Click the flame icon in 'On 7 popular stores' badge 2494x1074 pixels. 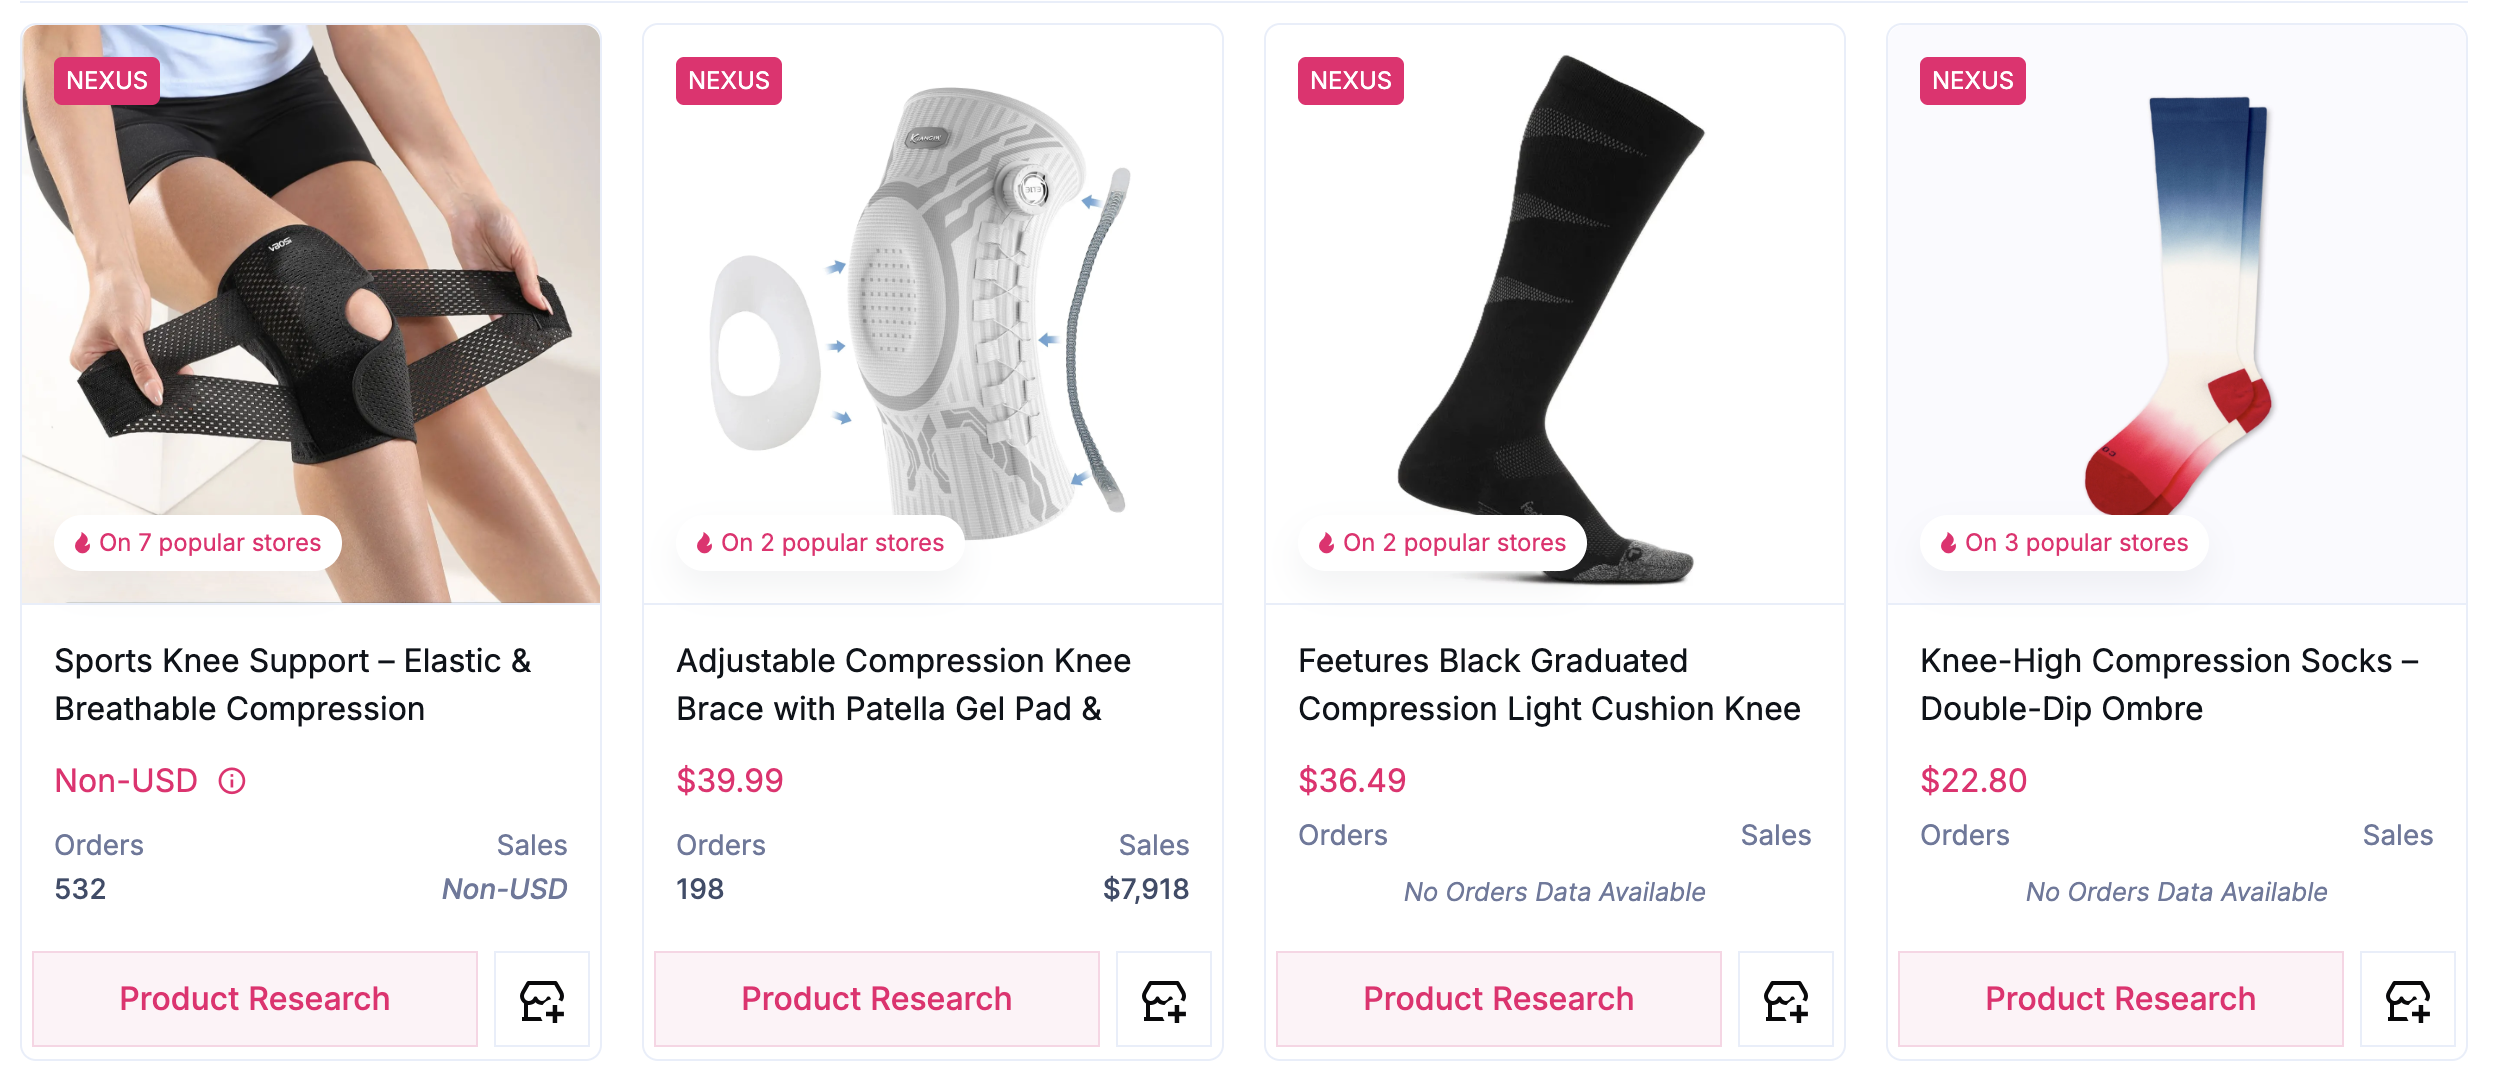(82, 543)
